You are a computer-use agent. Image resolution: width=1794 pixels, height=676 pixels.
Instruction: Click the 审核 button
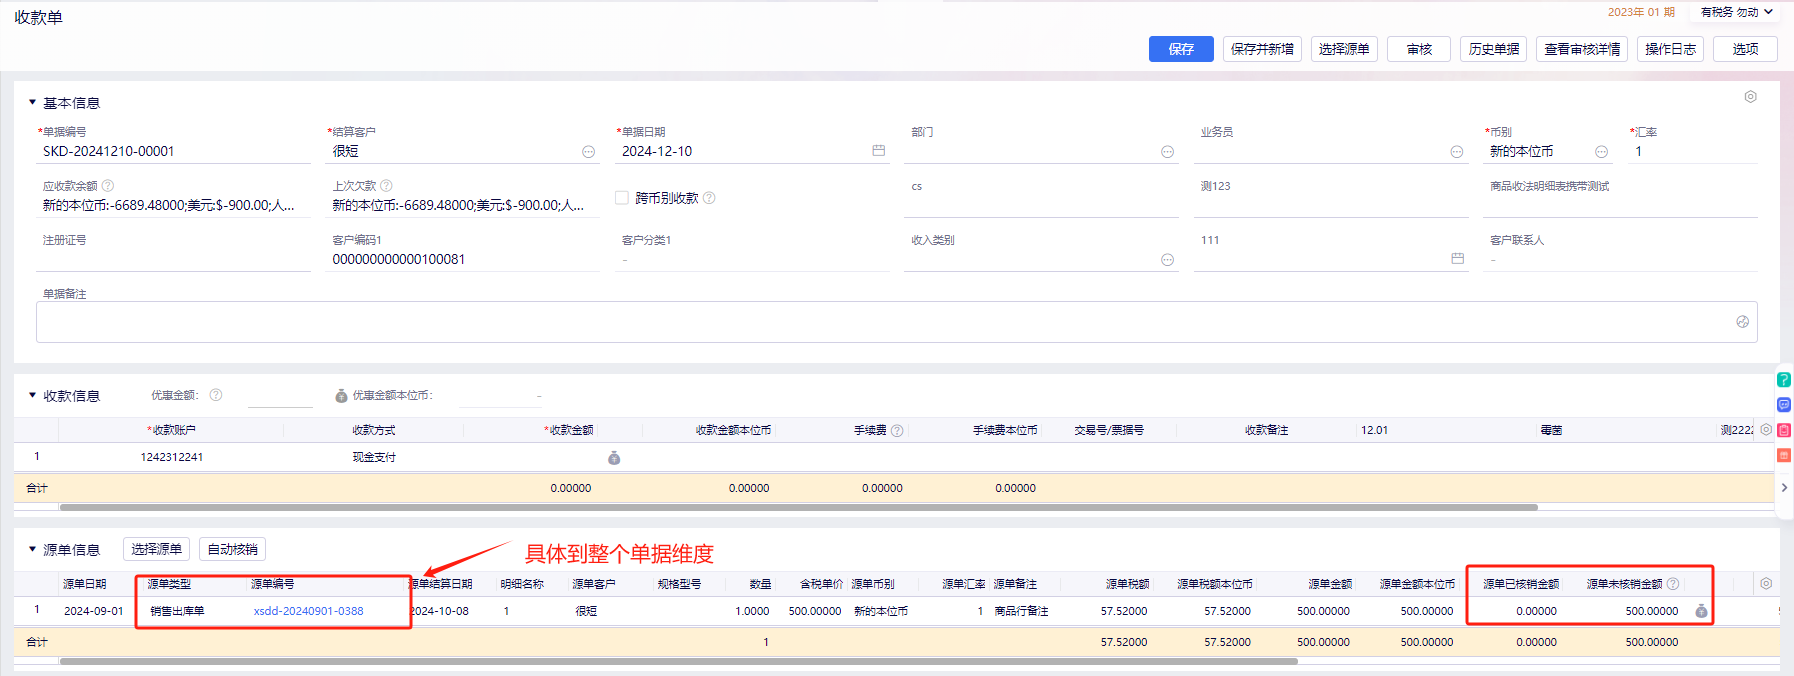tap(1419, 49)
